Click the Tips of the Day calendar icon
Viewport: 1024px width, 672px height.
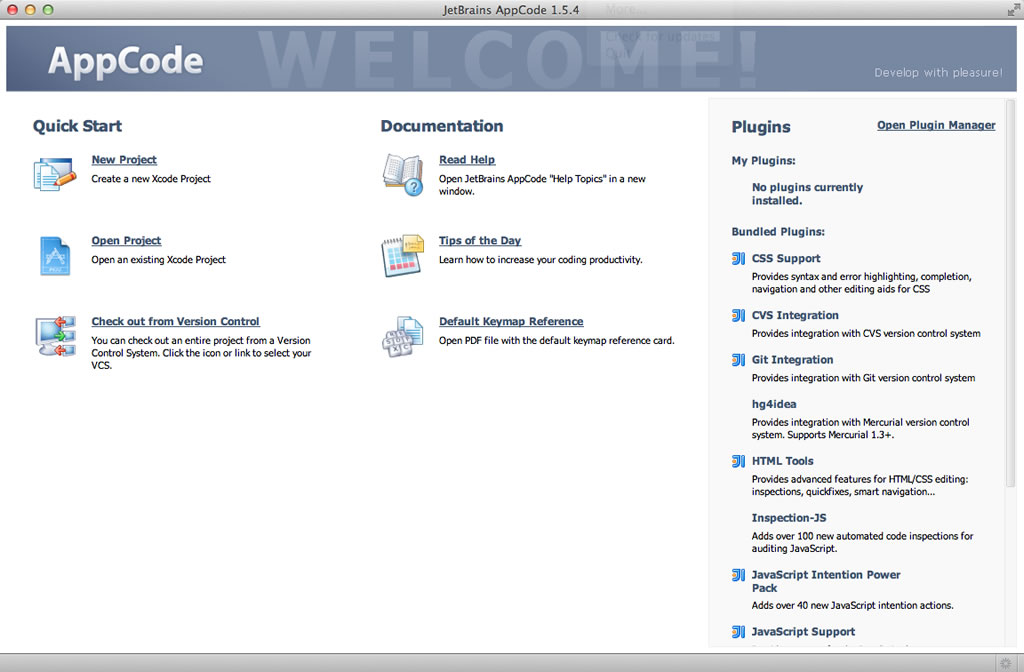point(402,255)
